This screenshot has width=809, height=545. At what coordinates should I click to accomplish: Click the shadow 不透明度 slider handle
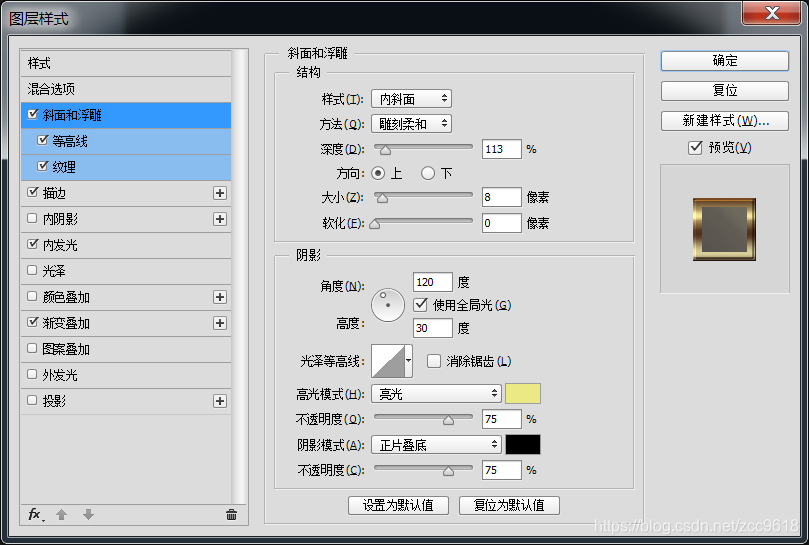point(448,471)
